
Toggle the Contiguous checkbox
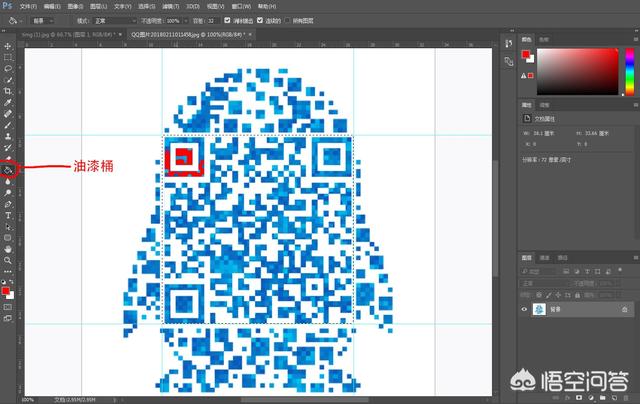click(x=260, y=20)
